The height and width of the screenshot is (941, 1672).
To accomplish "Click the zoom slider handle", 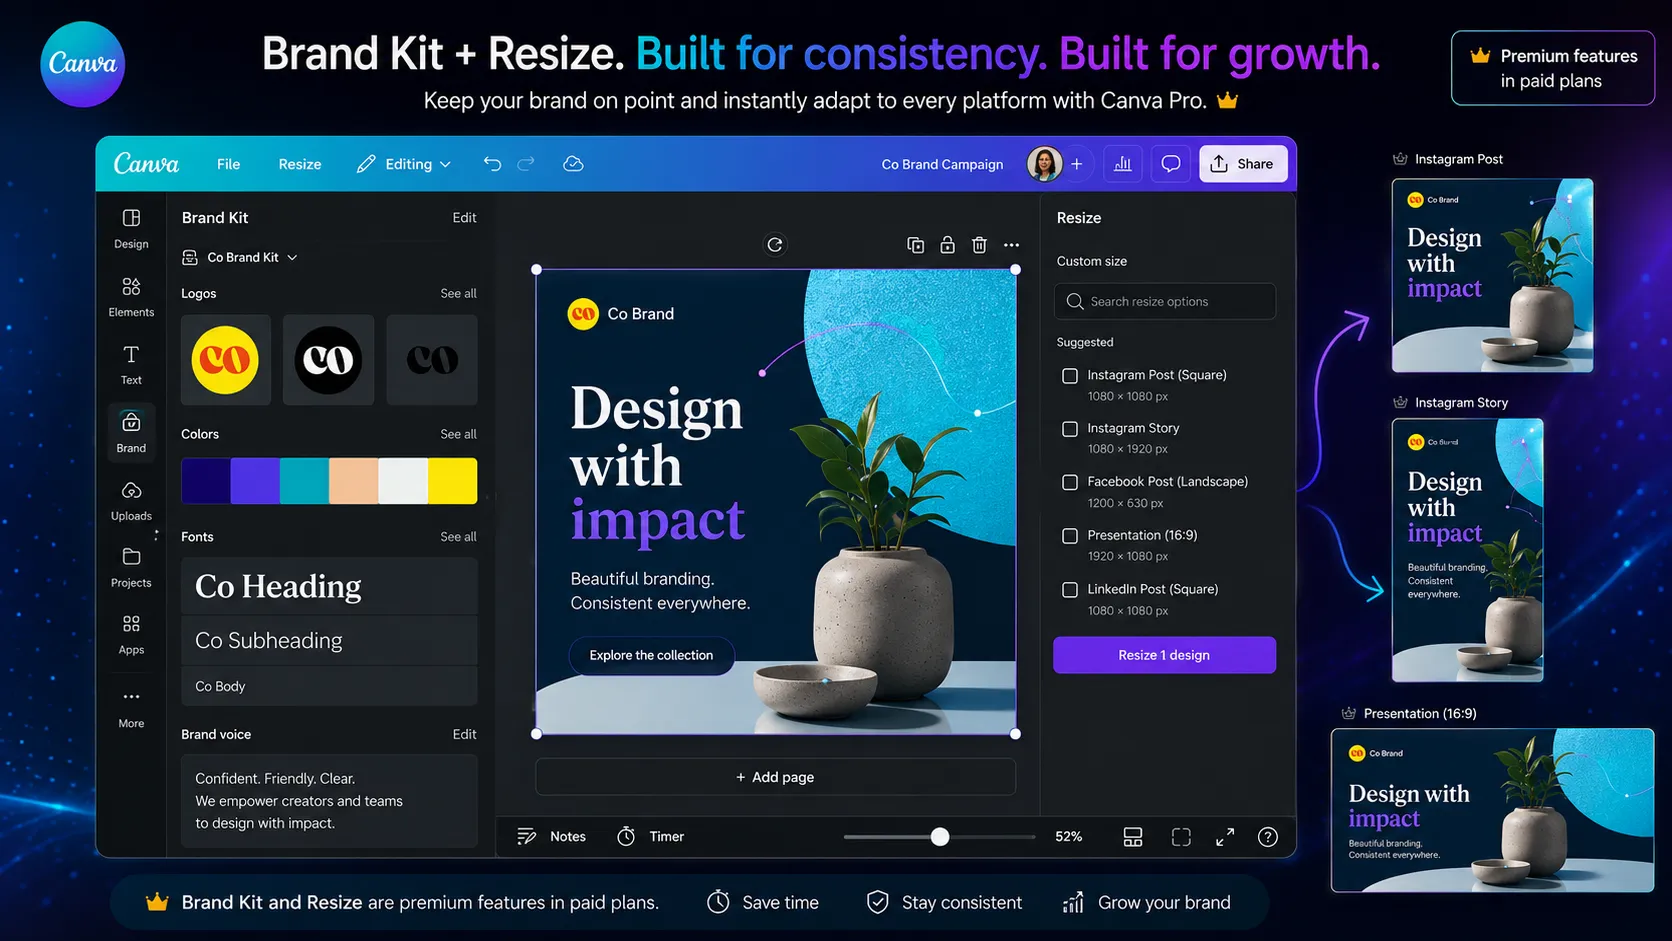I will coord(940,837).
